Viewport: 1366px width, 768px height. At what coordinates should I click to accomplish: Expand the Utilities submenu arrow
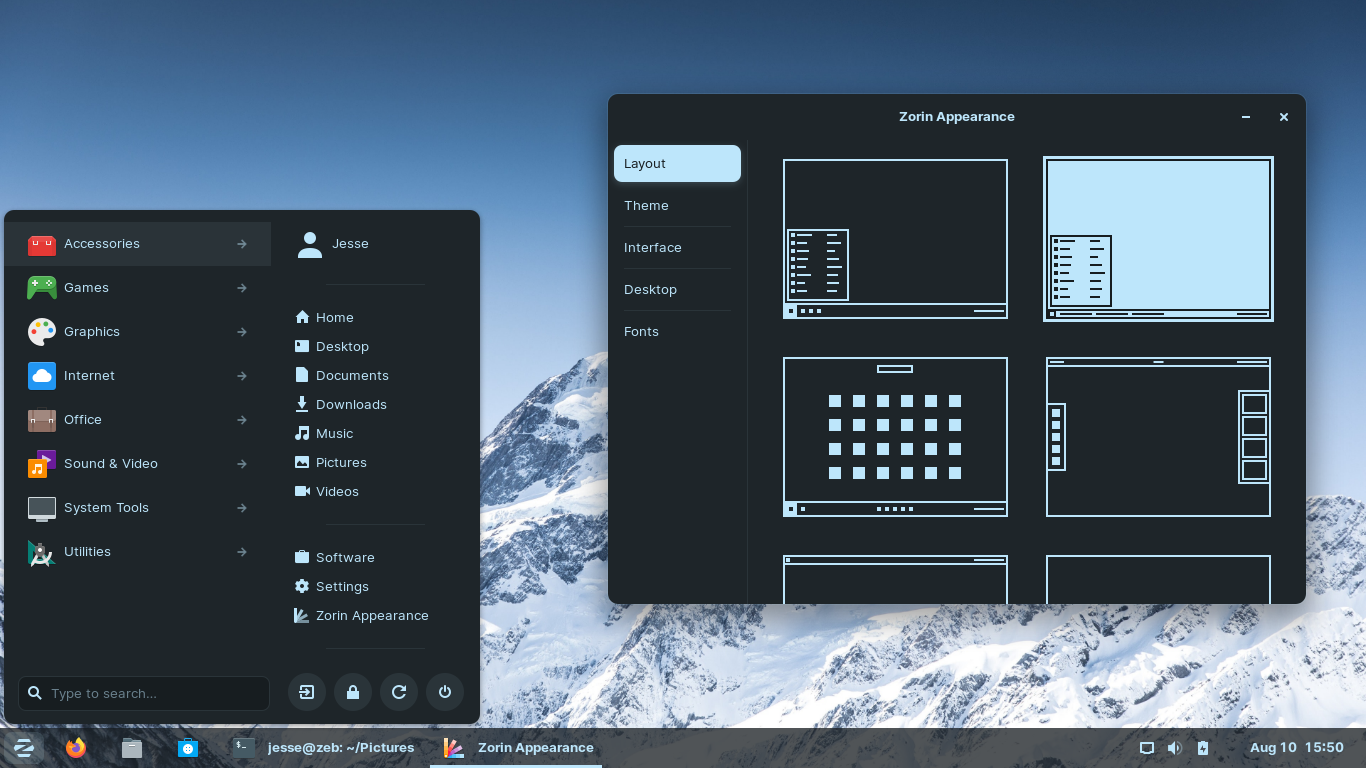pyautogui.click(x=242, y=552)
